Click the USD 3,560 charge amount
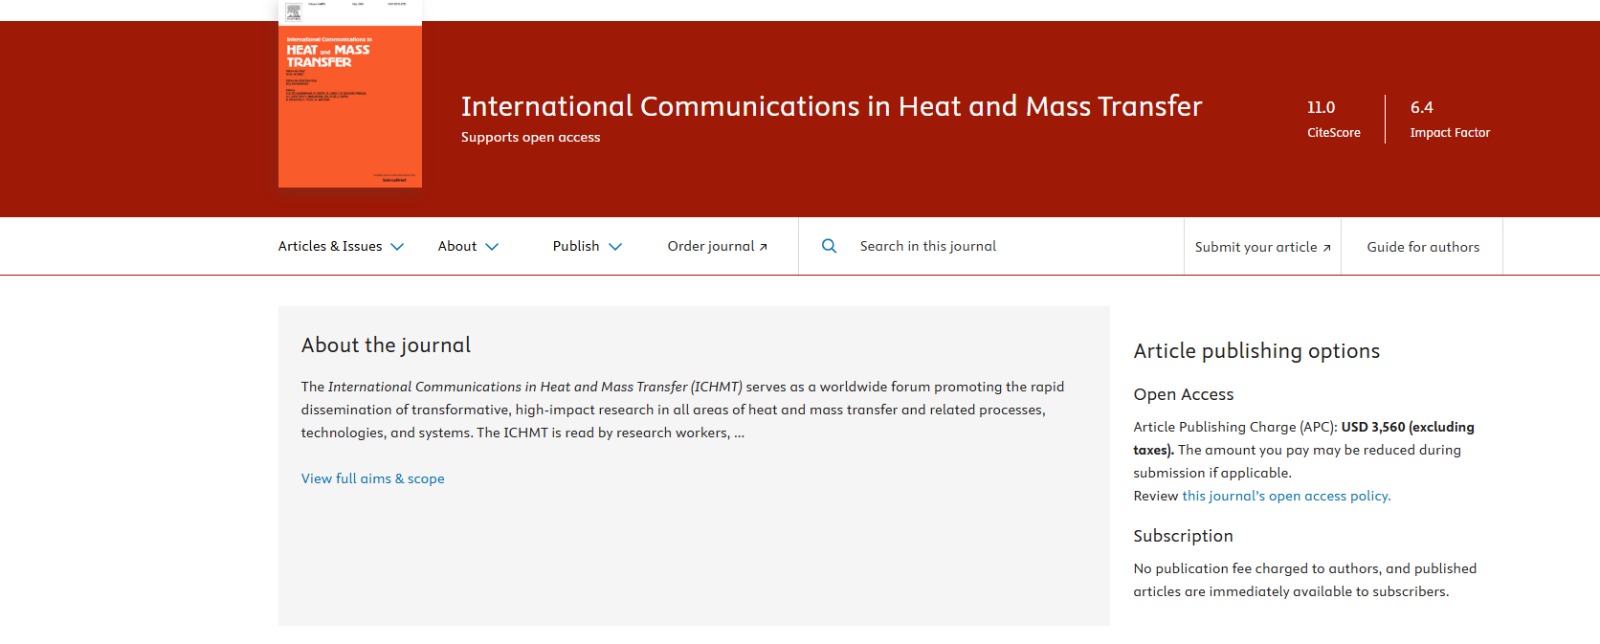1600x644 pixels. [x=1373, y=427]
